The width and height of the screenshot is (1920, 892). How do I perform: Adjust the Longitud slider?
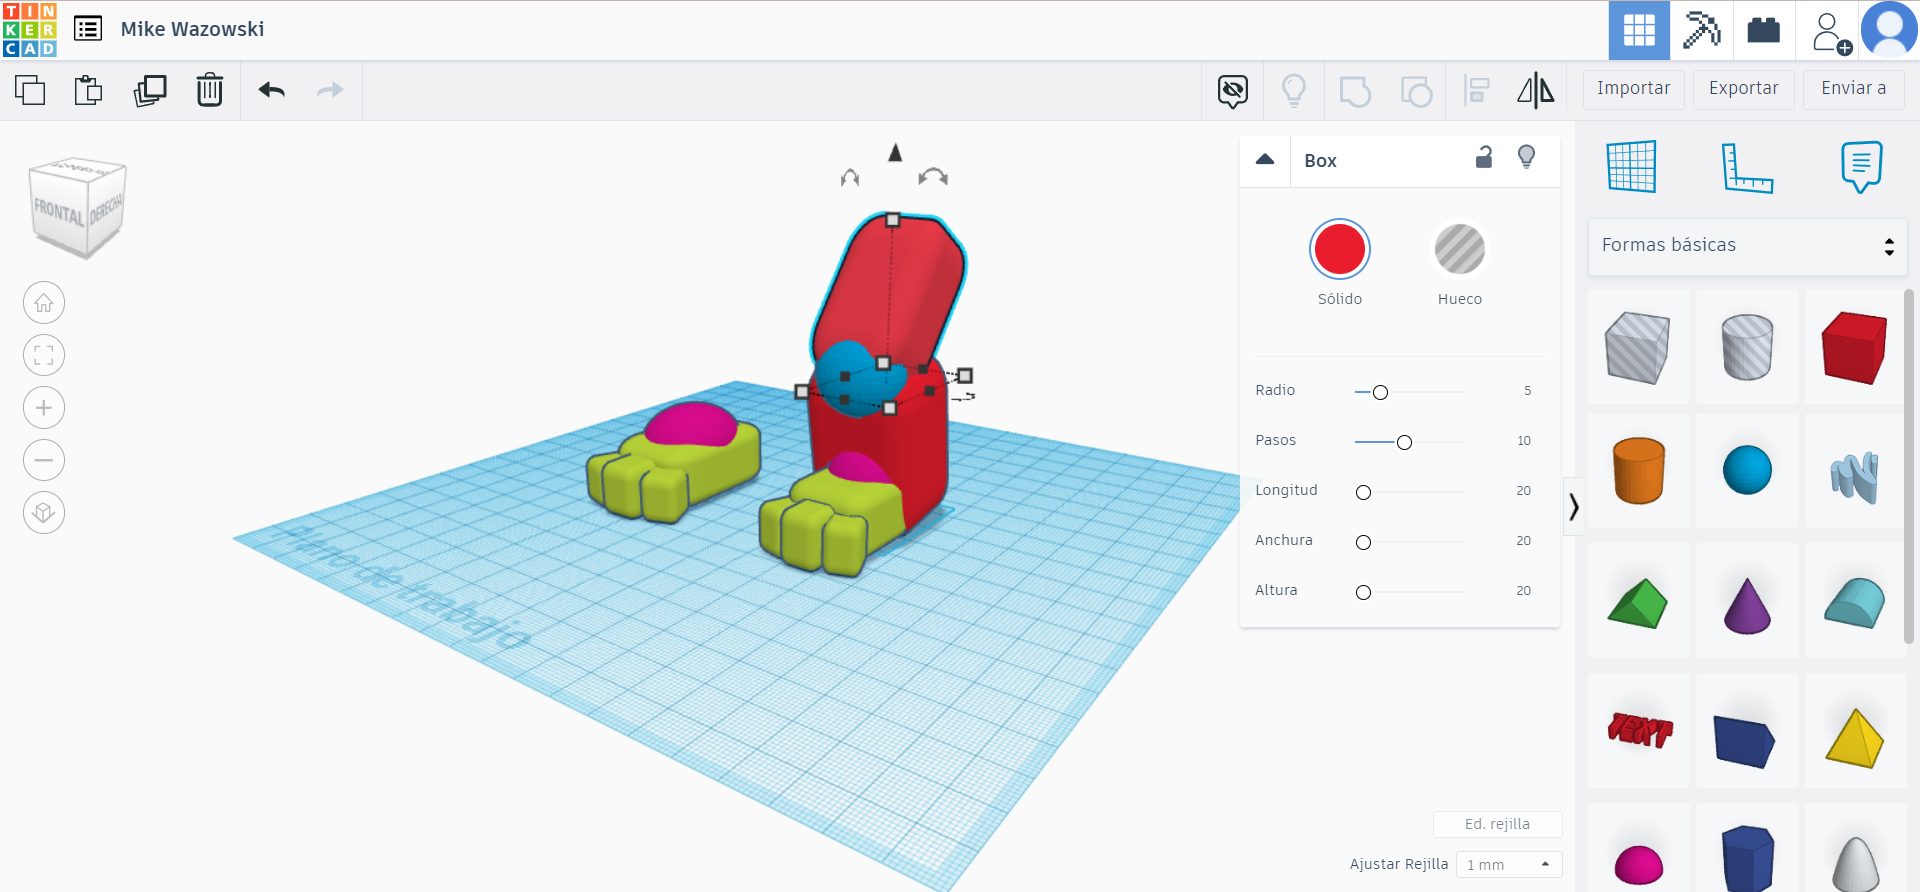click(x=1363, y=492)
